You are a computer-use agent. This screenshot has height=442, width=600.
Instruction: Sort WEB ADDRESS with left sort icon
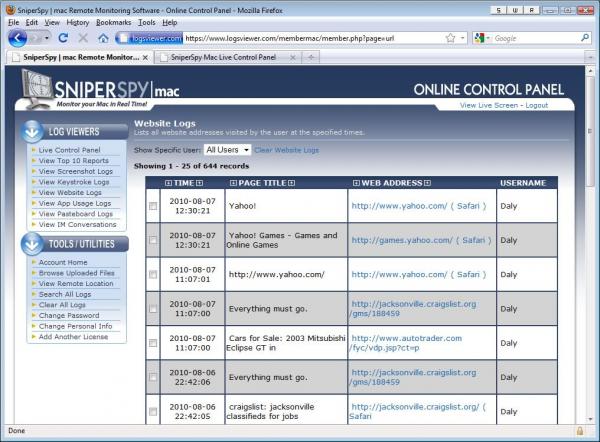coord(356,183)
